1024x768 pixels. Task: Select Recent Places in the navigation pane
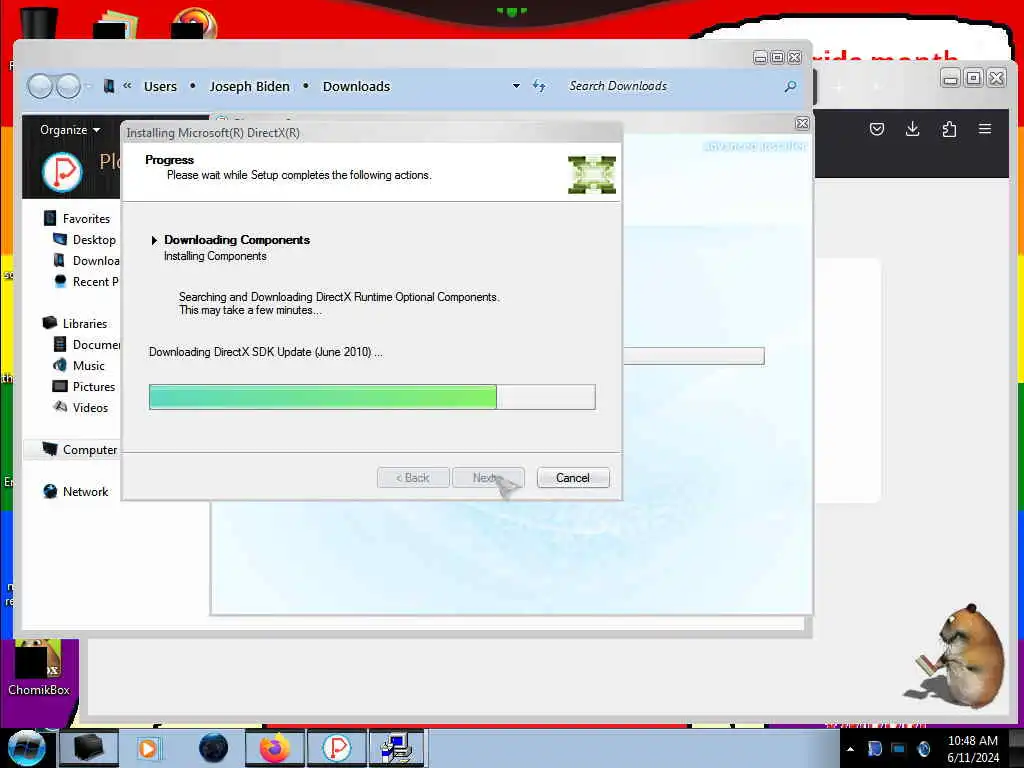pos(95,281)
